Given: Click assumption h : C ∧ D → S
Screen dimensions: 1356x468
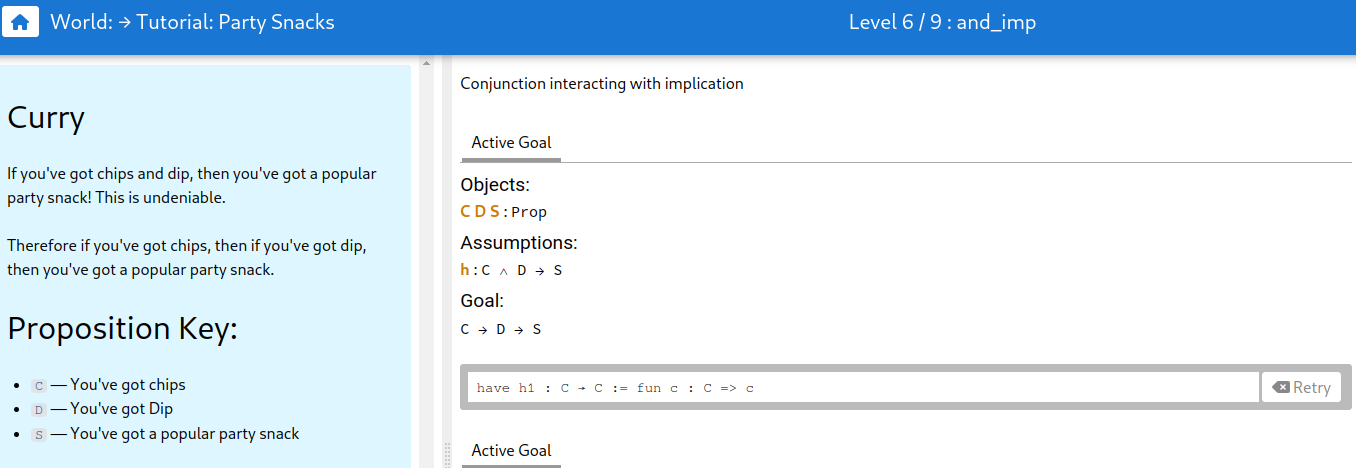Looking at the screenshot, I should (x=511, y=270).
